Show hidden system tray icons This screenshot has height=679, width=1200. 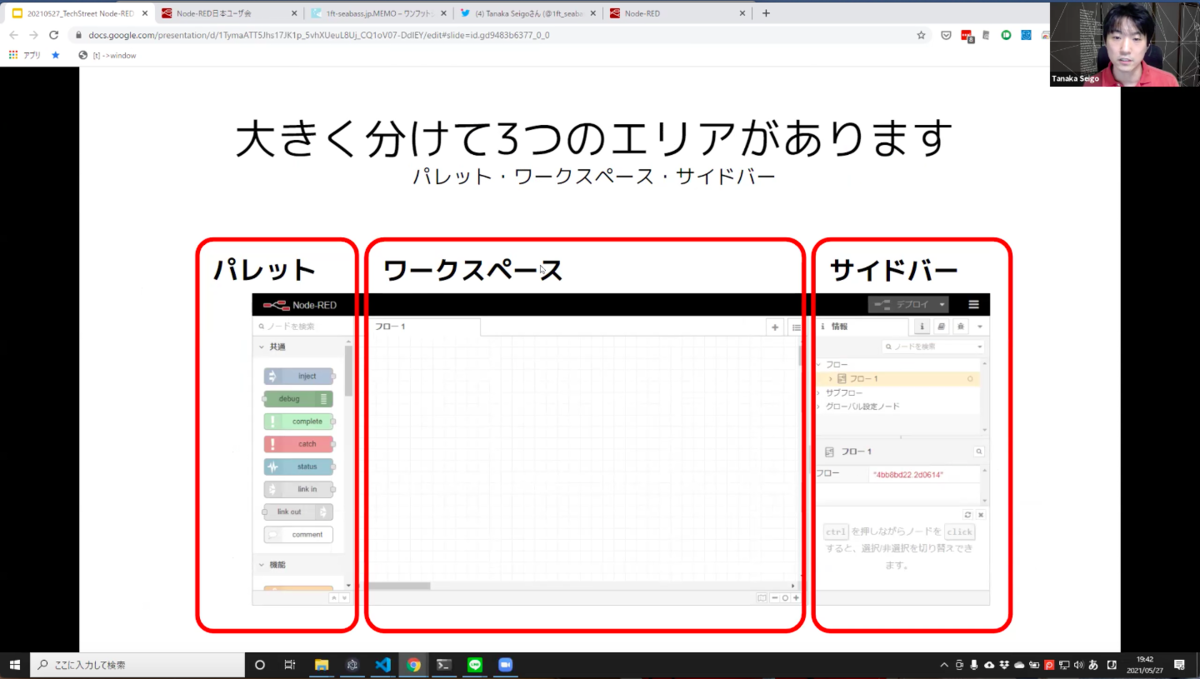[x=944, y=665]
